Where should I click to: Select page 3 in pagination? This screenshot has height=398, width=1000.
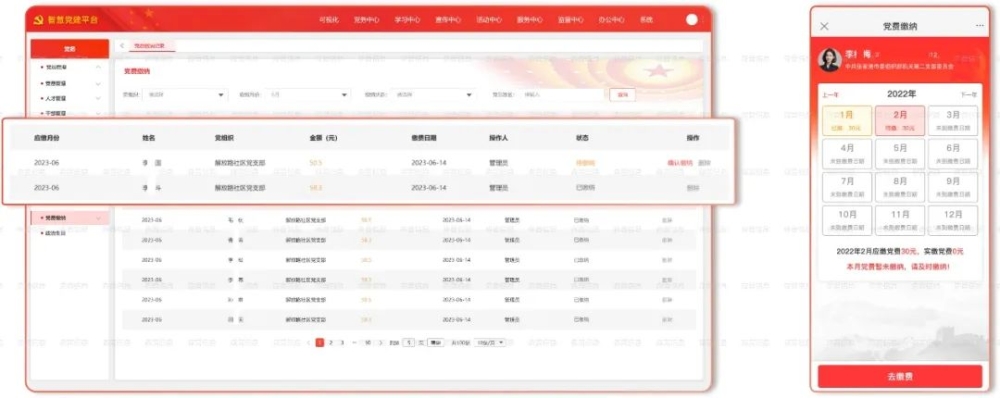coord(342,343)
